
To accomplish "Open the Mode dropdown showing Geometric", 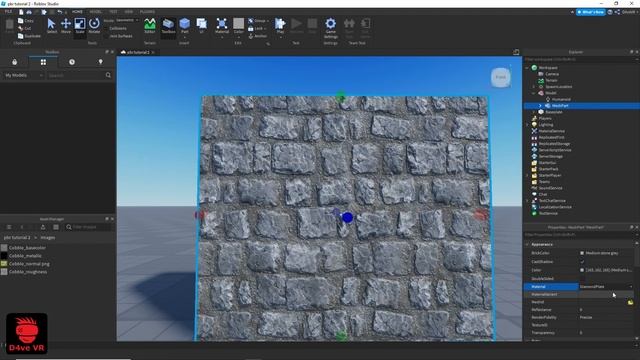I will pos(127,20).
